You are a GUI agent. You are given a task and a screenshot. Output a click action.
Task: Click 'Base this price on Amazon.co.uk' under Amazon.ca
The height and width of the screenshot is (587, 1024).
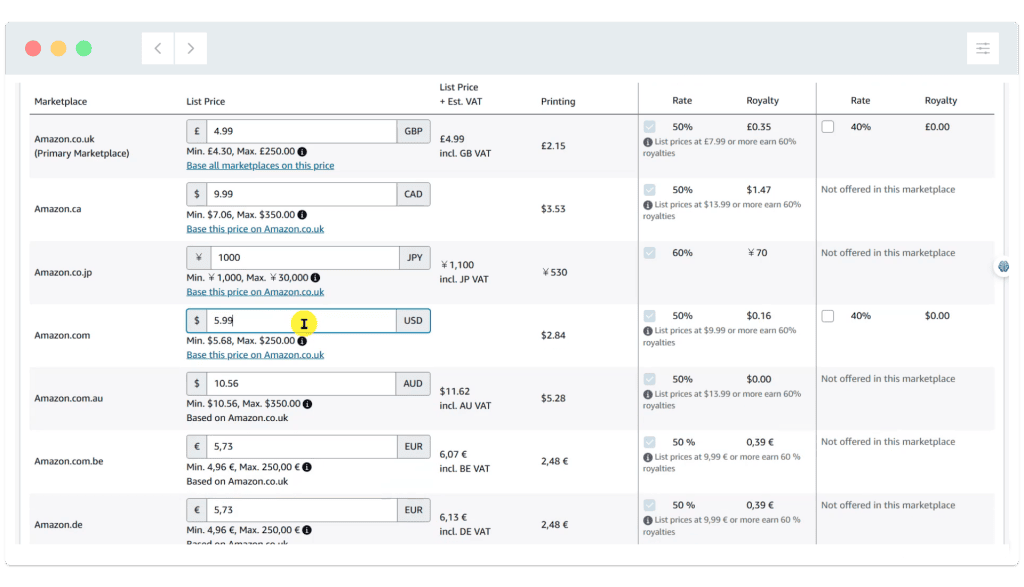tap(255, 229)
